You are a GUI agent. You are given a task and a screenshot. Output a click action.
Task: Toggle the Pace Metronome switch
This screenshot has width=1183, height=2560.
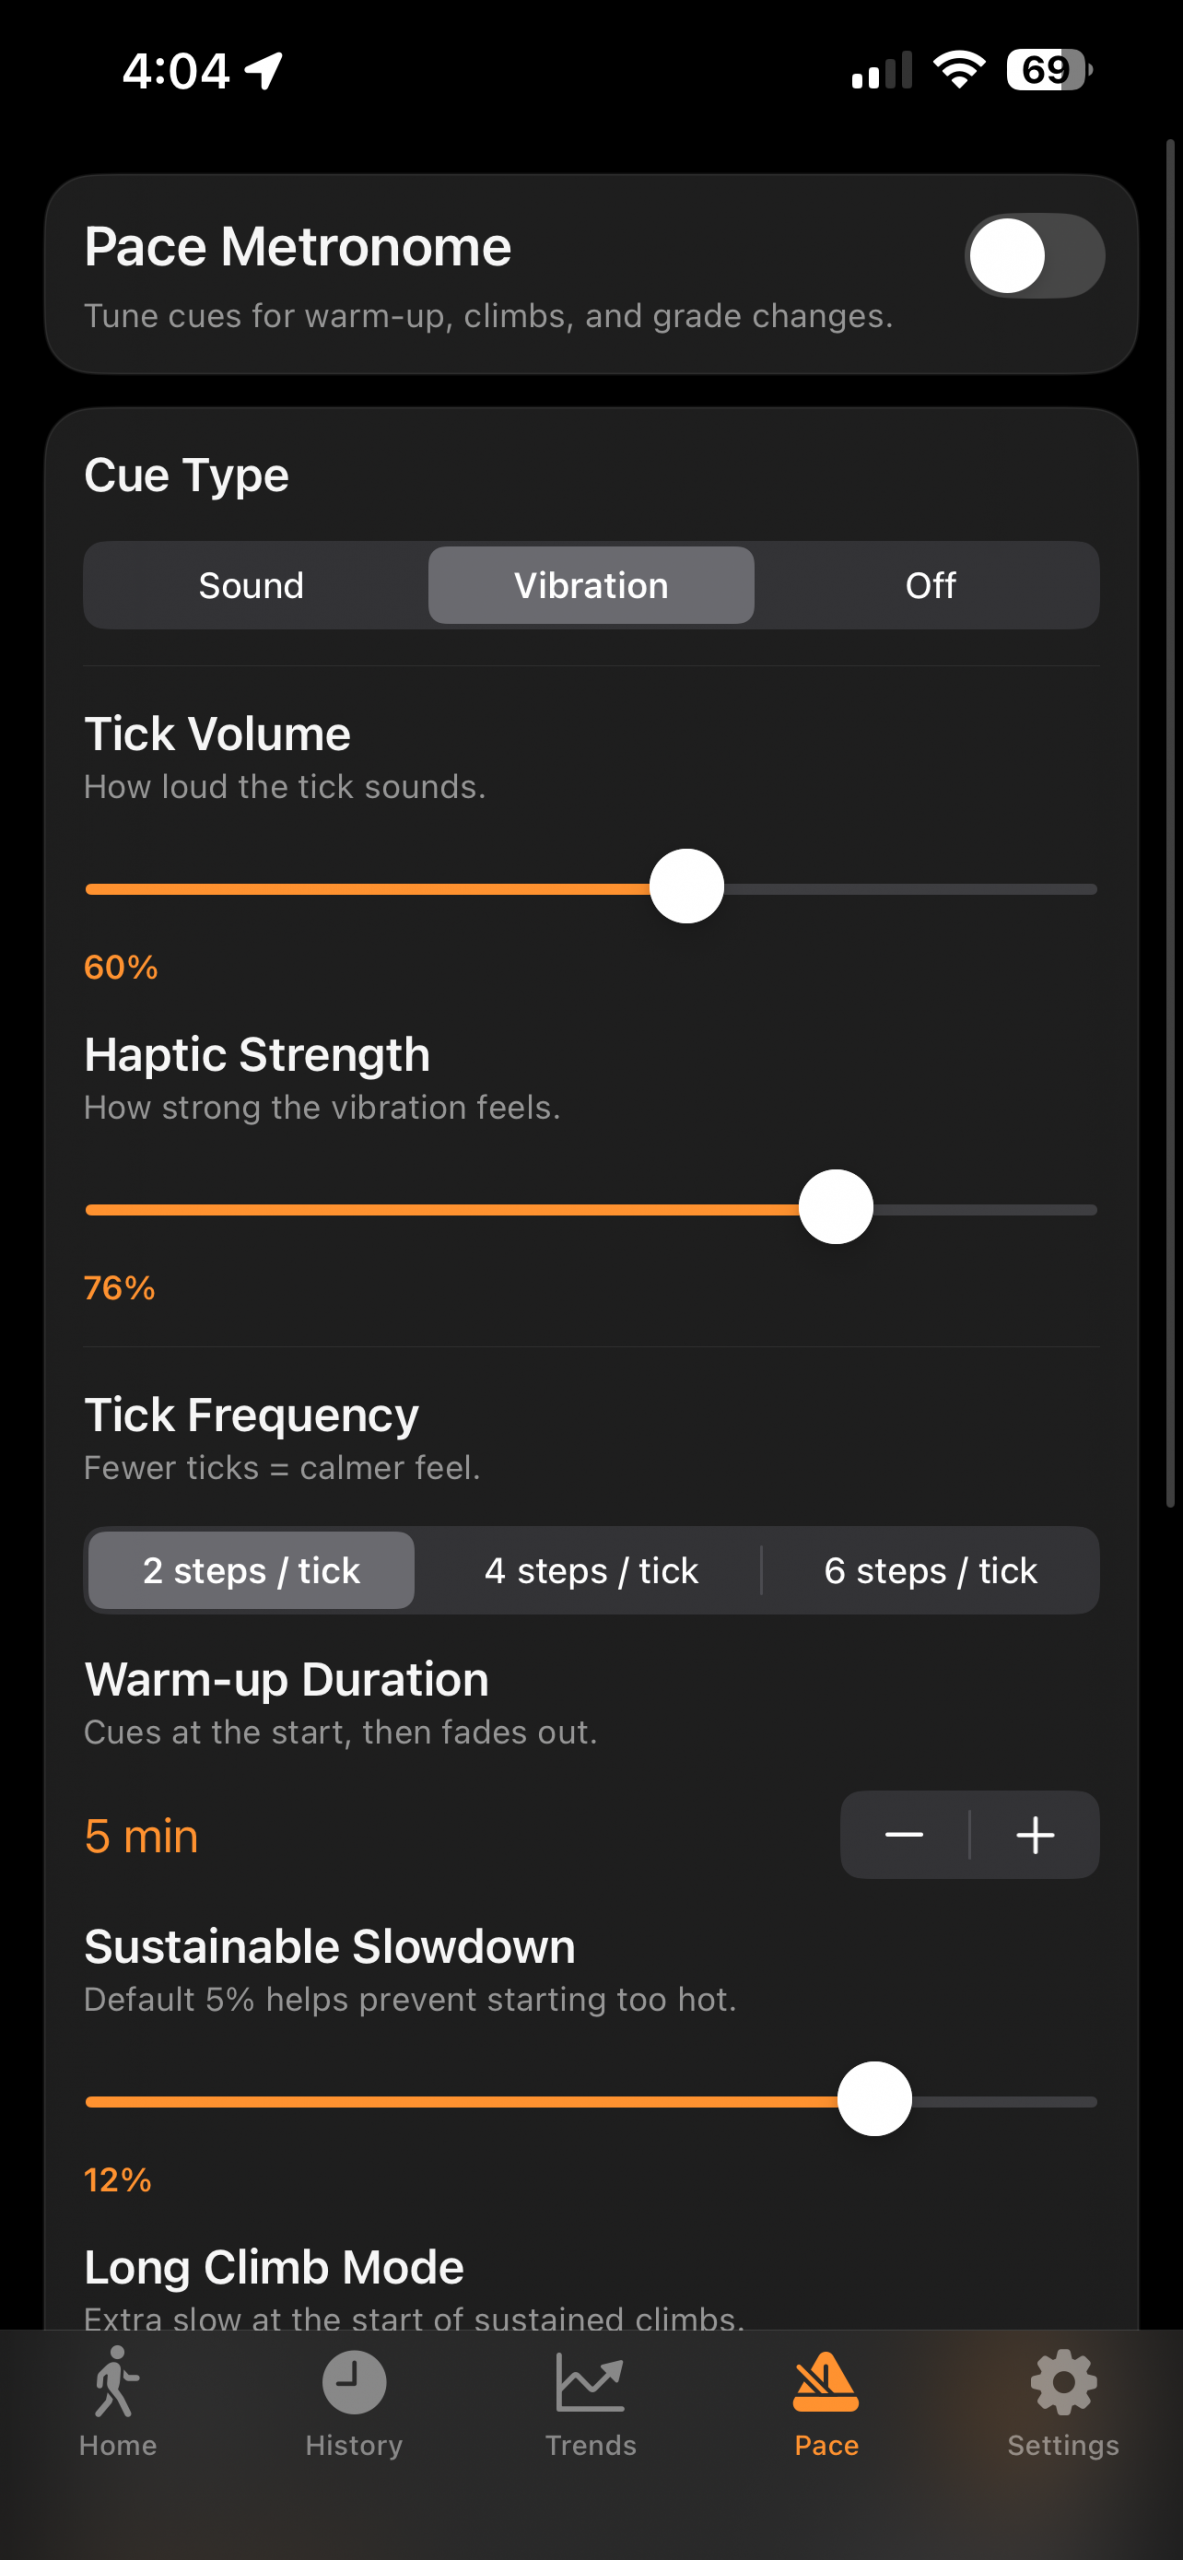tap(1034, 256)
